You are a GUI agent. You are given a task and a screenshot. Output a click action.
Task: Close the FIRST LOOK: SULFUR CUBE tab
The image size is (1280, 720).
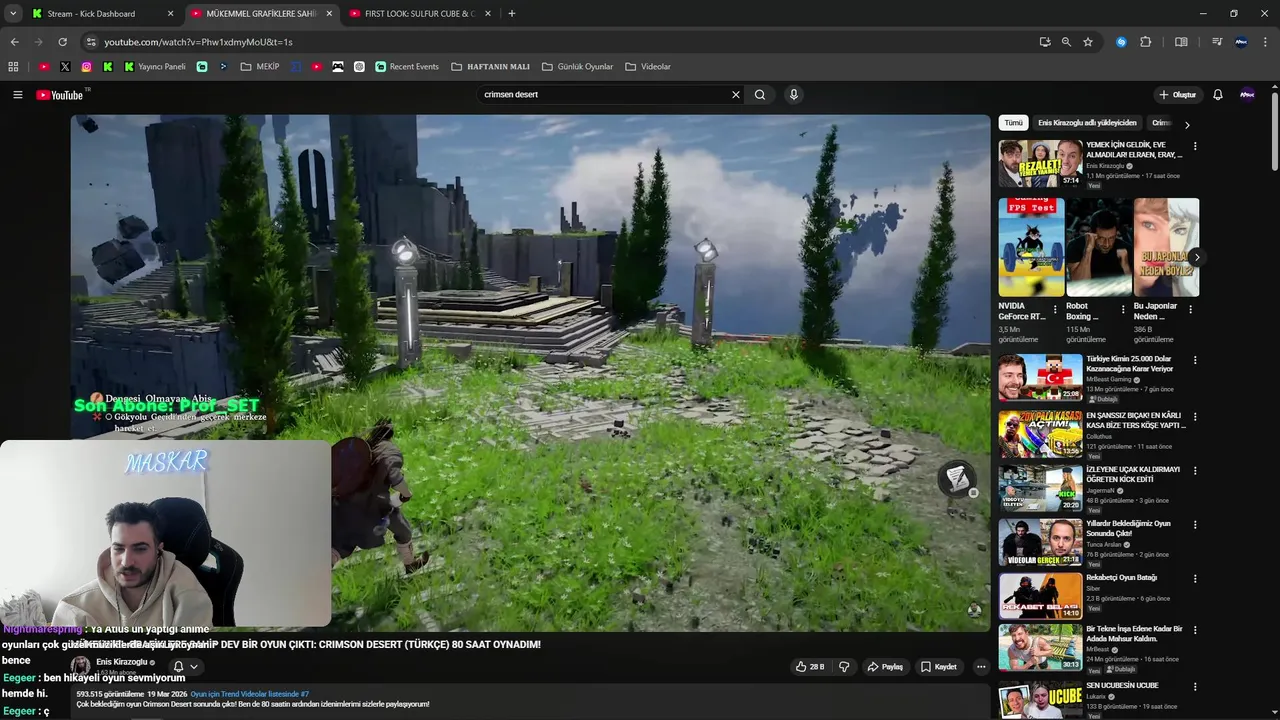pyautogui.click(x=488, y=14)
